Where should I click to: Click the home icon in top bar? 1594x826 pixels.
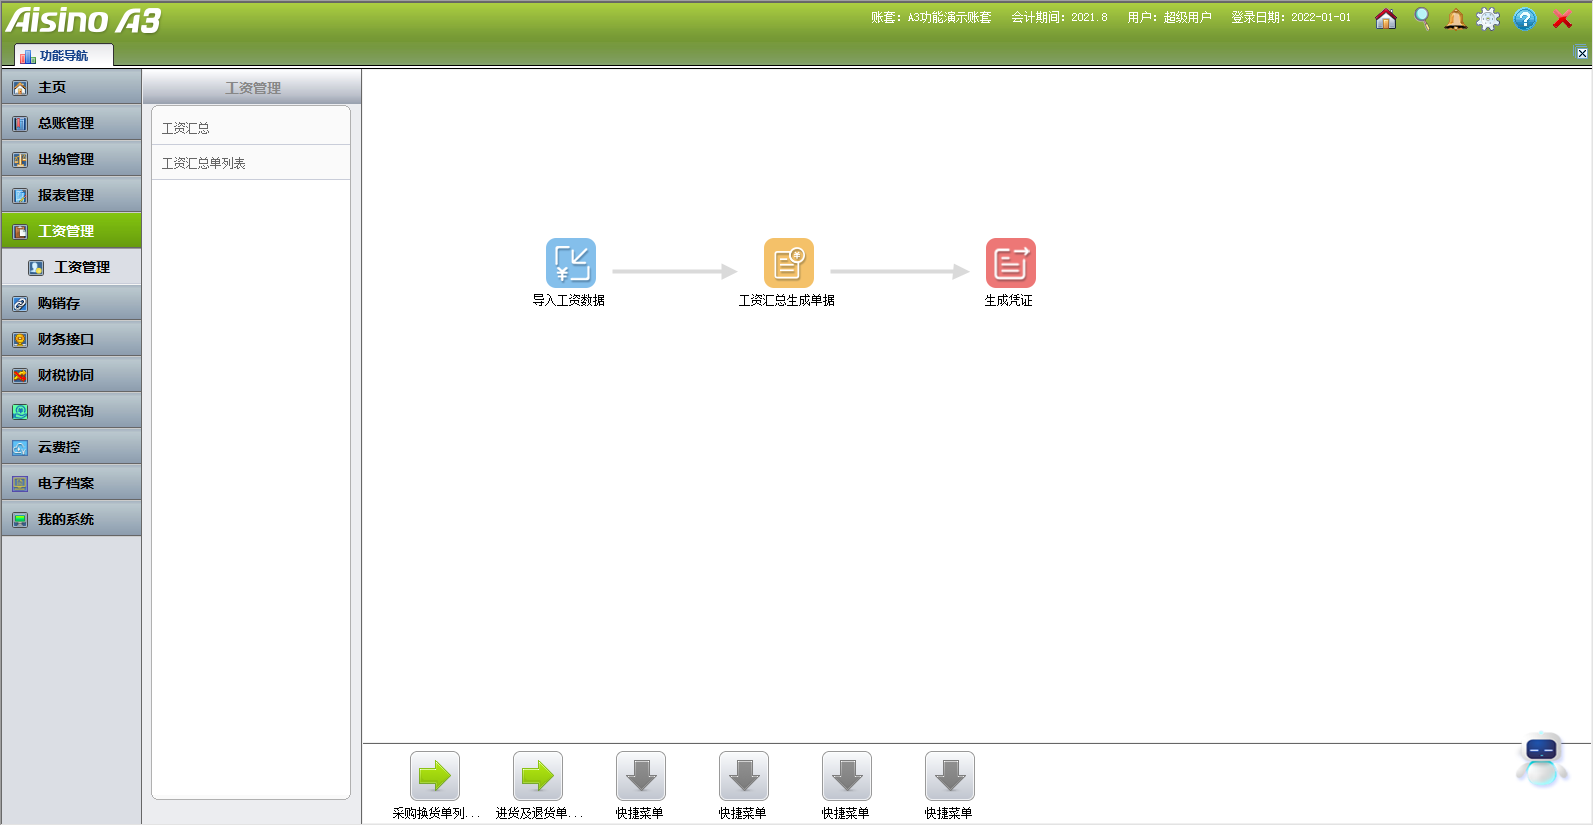click(x=1385, y=19)
